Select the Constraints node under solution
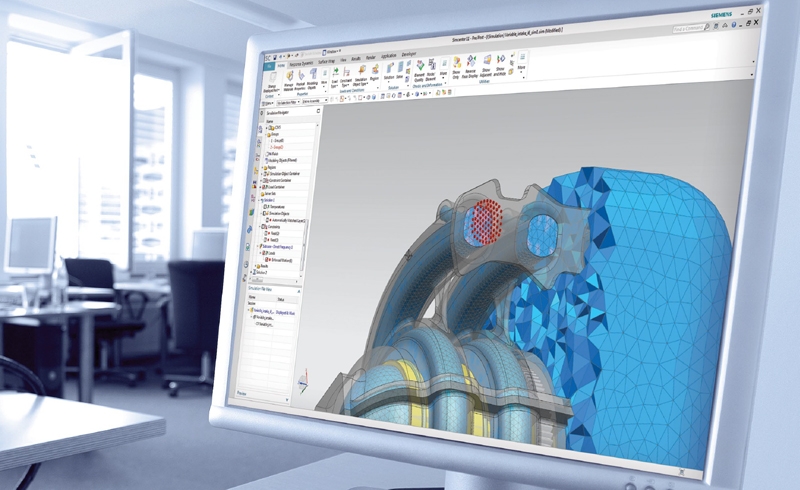The image size is (800, 490). (x=271, y=227)
